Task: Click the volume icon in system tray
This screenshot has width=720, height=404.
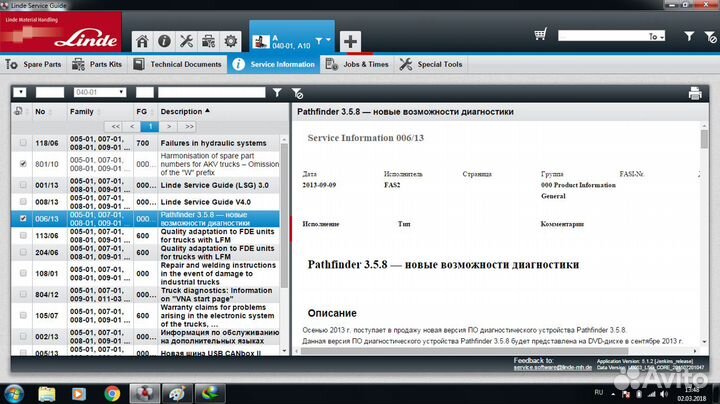Action: (664, 394)
